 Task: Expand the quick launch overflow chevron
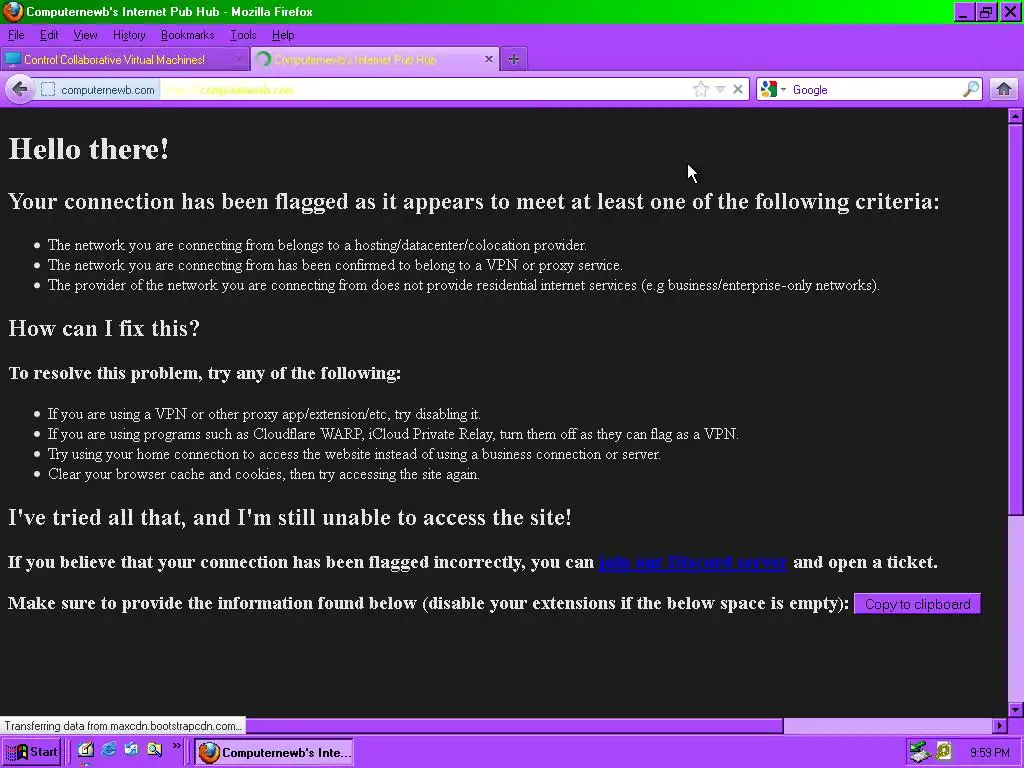[x=176, y=746]
